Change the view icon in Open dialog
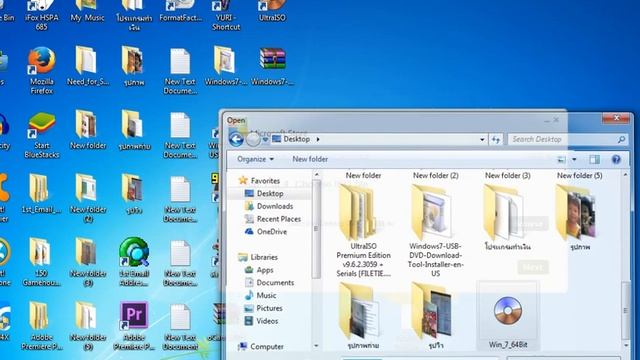Viewport: 640px width, 360px height. (x=562, y=159)
